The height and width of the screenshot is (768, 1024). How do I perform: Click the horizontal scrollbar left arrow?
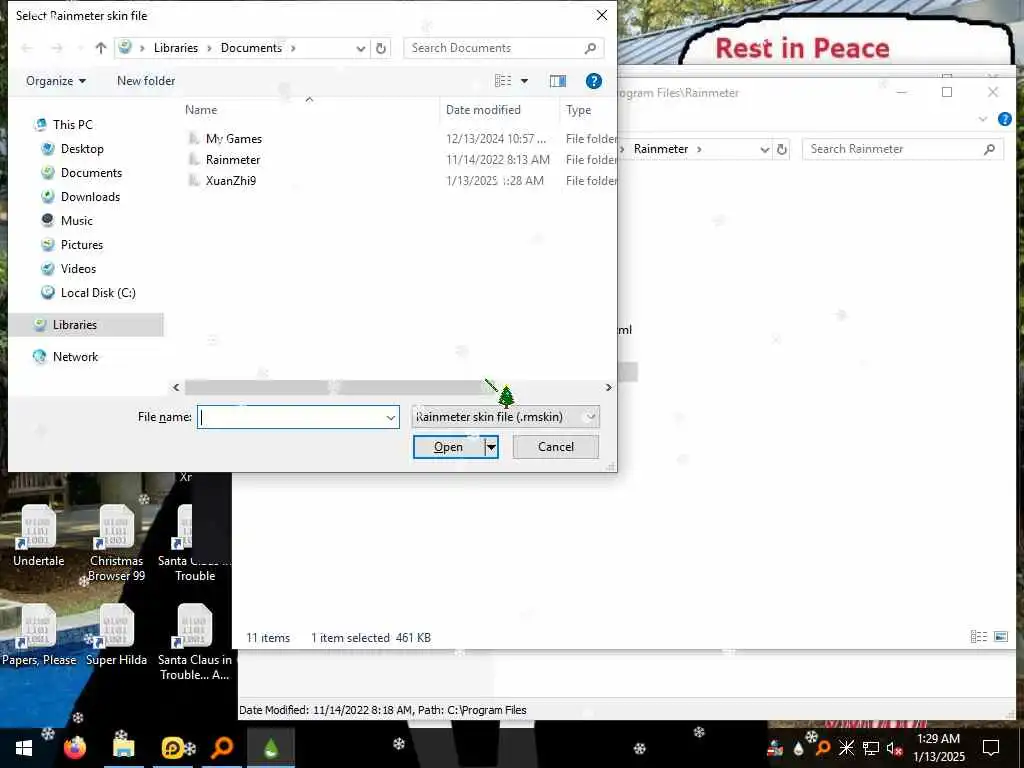pyautogui.click(x=176, y=387)
